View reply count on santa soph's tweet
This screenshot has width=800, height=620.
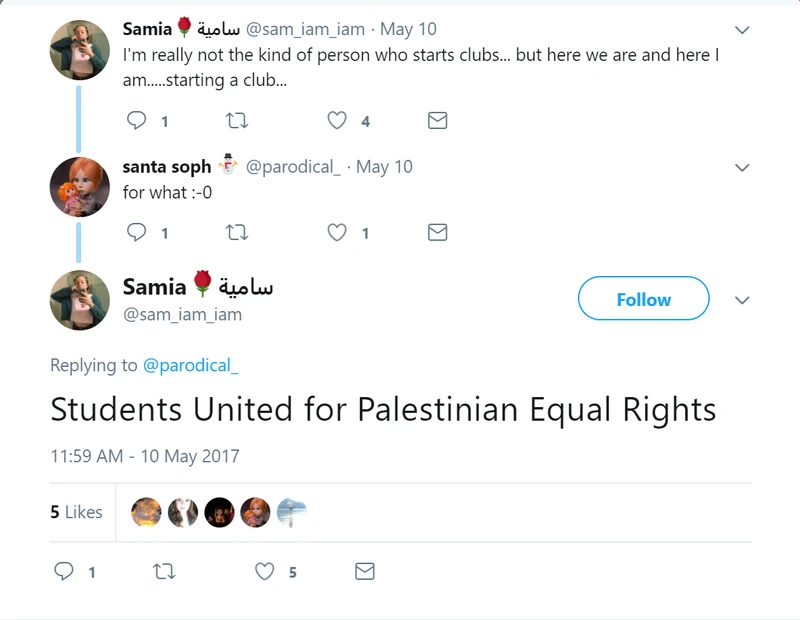[x=163, y=231]
